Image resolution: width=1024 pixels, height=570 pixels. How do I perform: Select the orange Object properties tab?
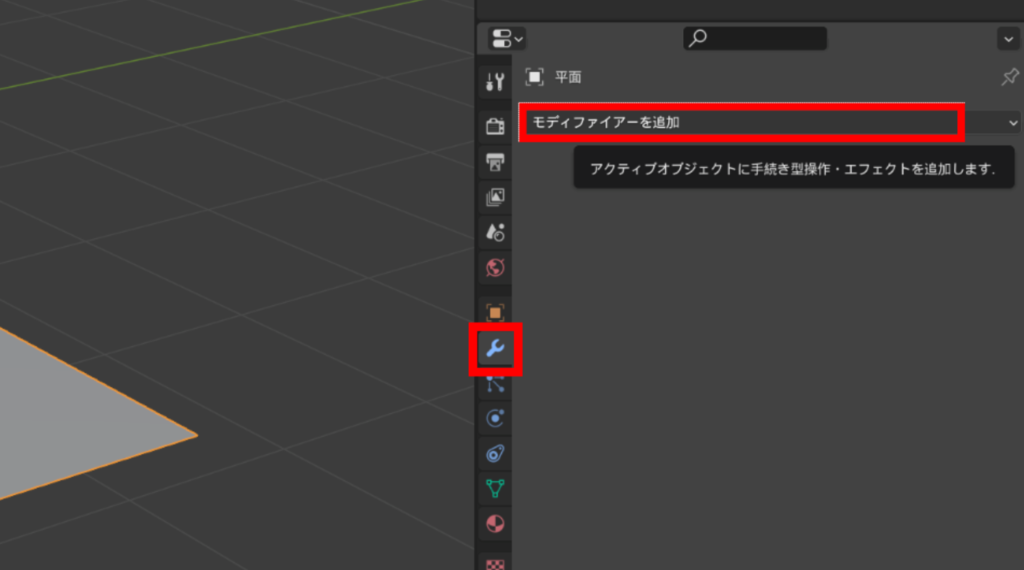(495, 313)
